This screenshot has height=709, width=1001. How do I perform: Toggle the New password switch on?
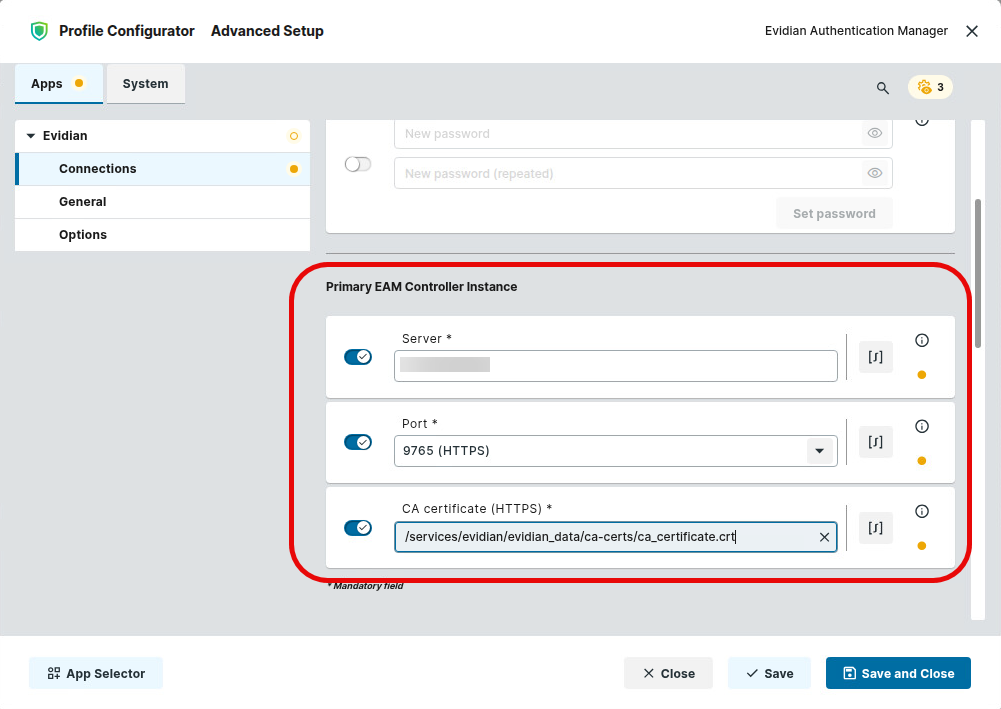pyautogui.click(x=358, y=164)
